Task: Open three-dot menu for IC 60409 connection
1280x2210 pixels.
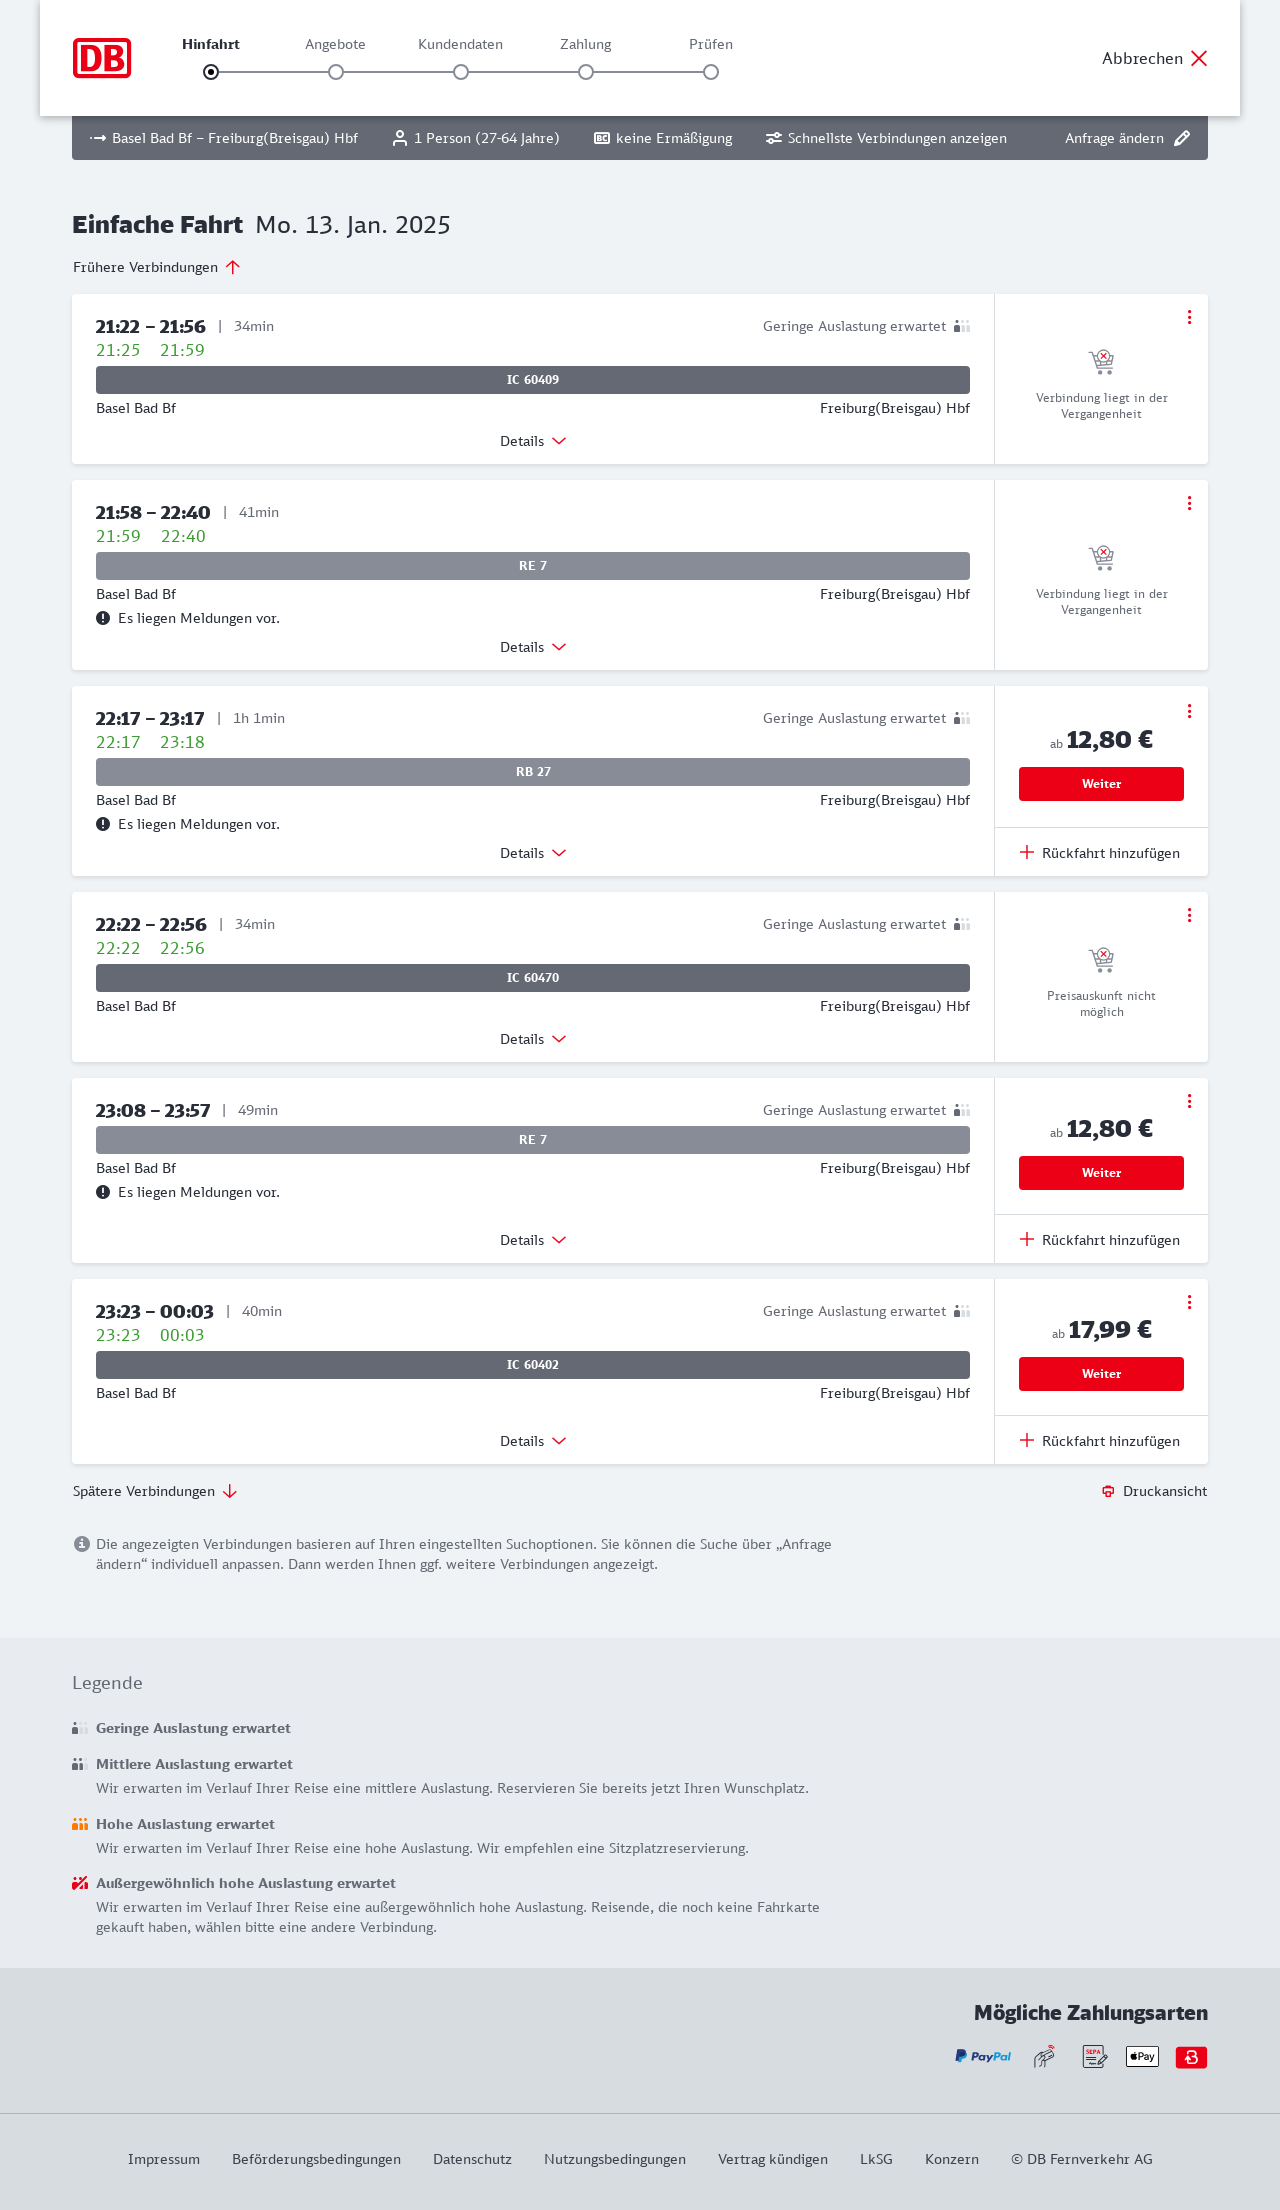Action: coord(1189,317)
